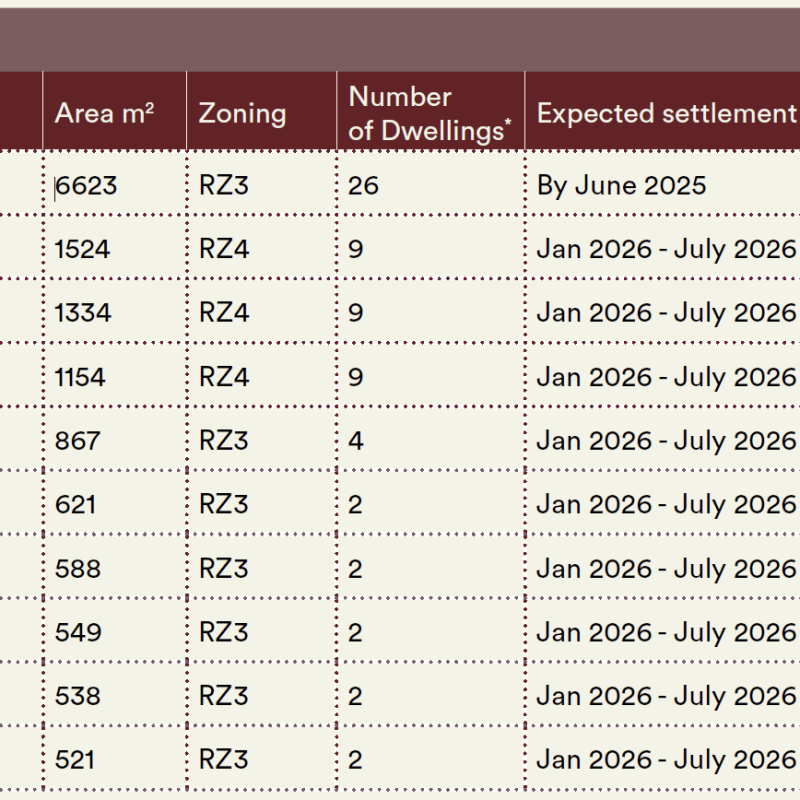The image size is (800, 800).
Task: Click the Number of Dwellings header
Action: coord(429,112)
